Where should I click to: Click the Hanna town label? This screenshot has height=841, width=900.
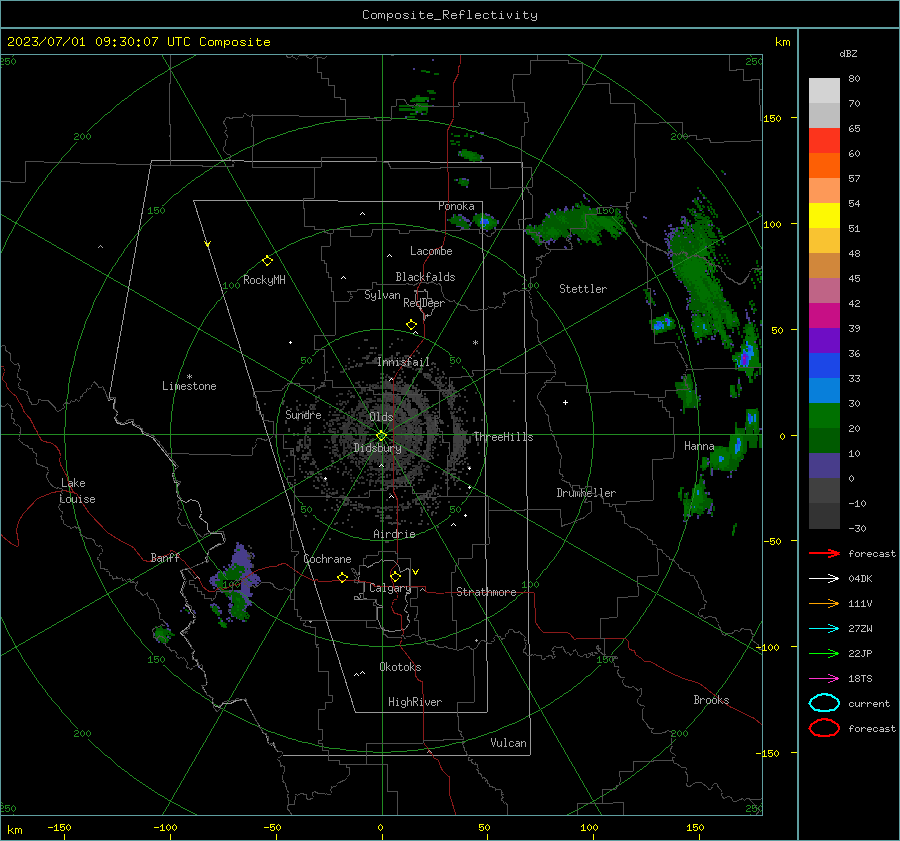[699, 446]
